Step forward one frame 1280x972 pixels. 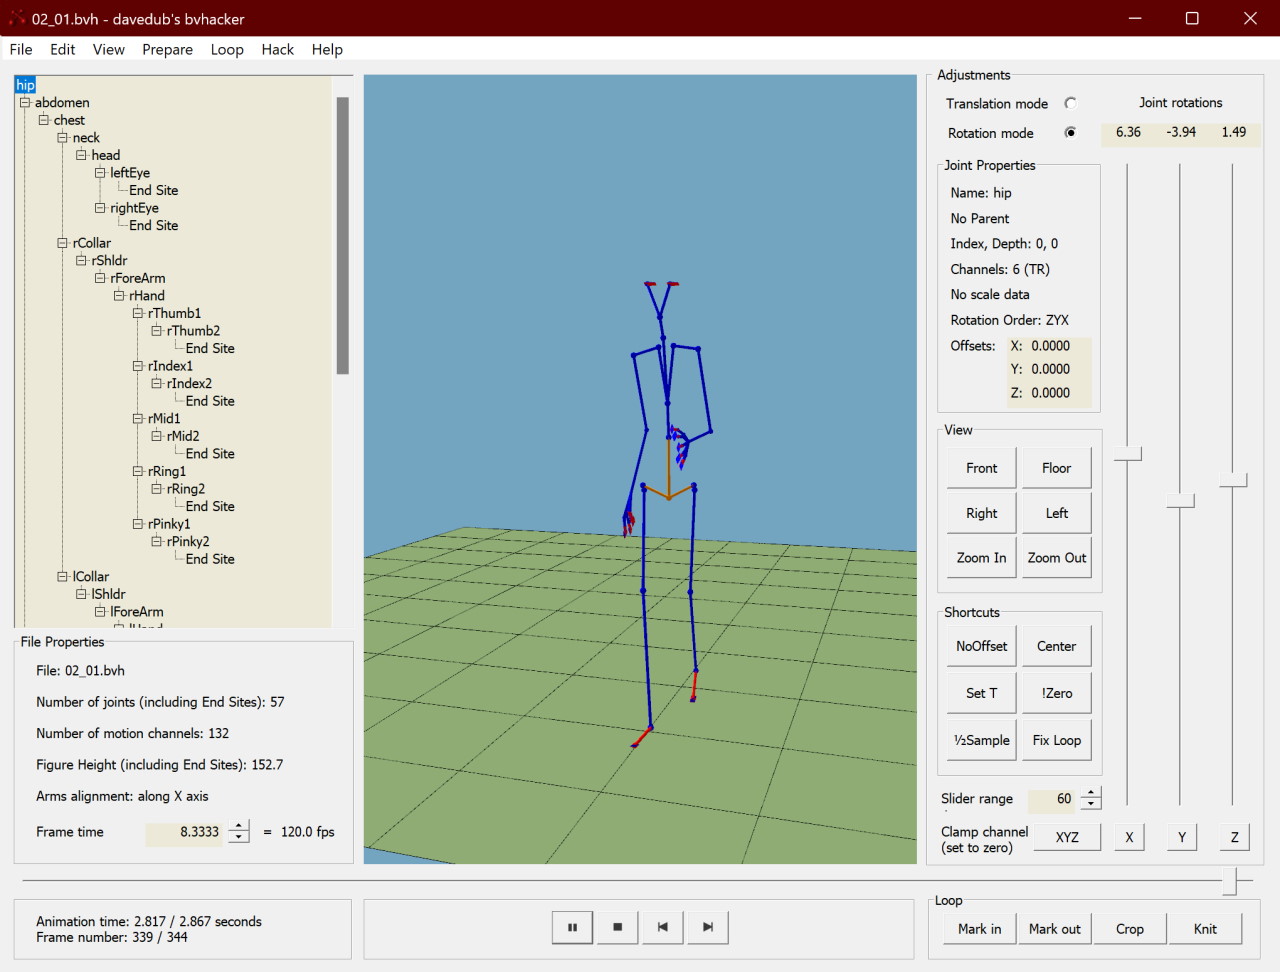click(708, 927)
